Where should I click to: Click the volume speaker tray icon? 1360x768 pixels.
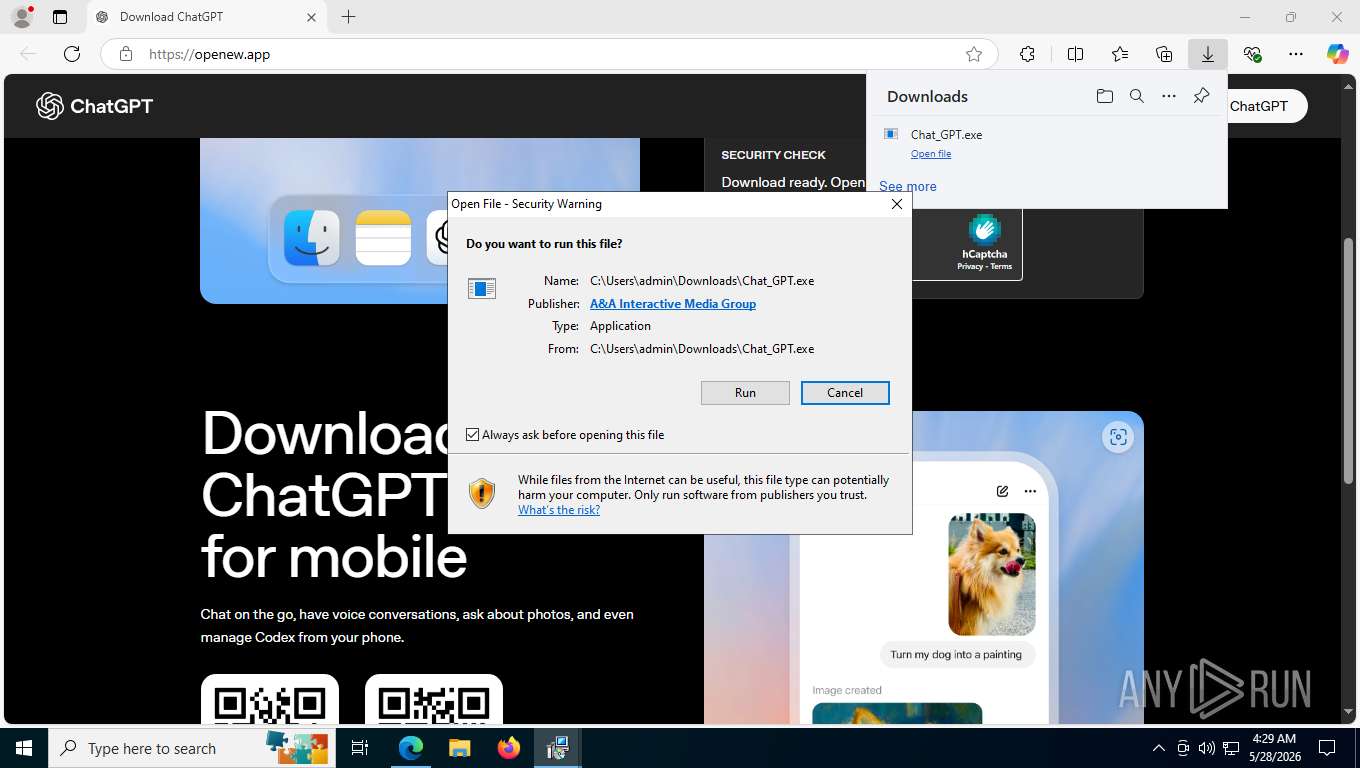tap(1207, 748)
